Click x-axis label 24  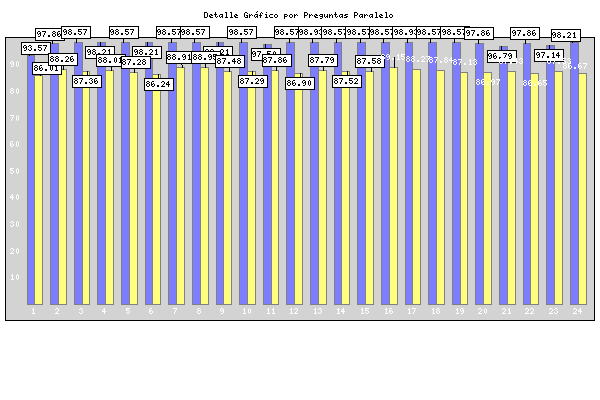pyautogui.click(x=577, y=312)
